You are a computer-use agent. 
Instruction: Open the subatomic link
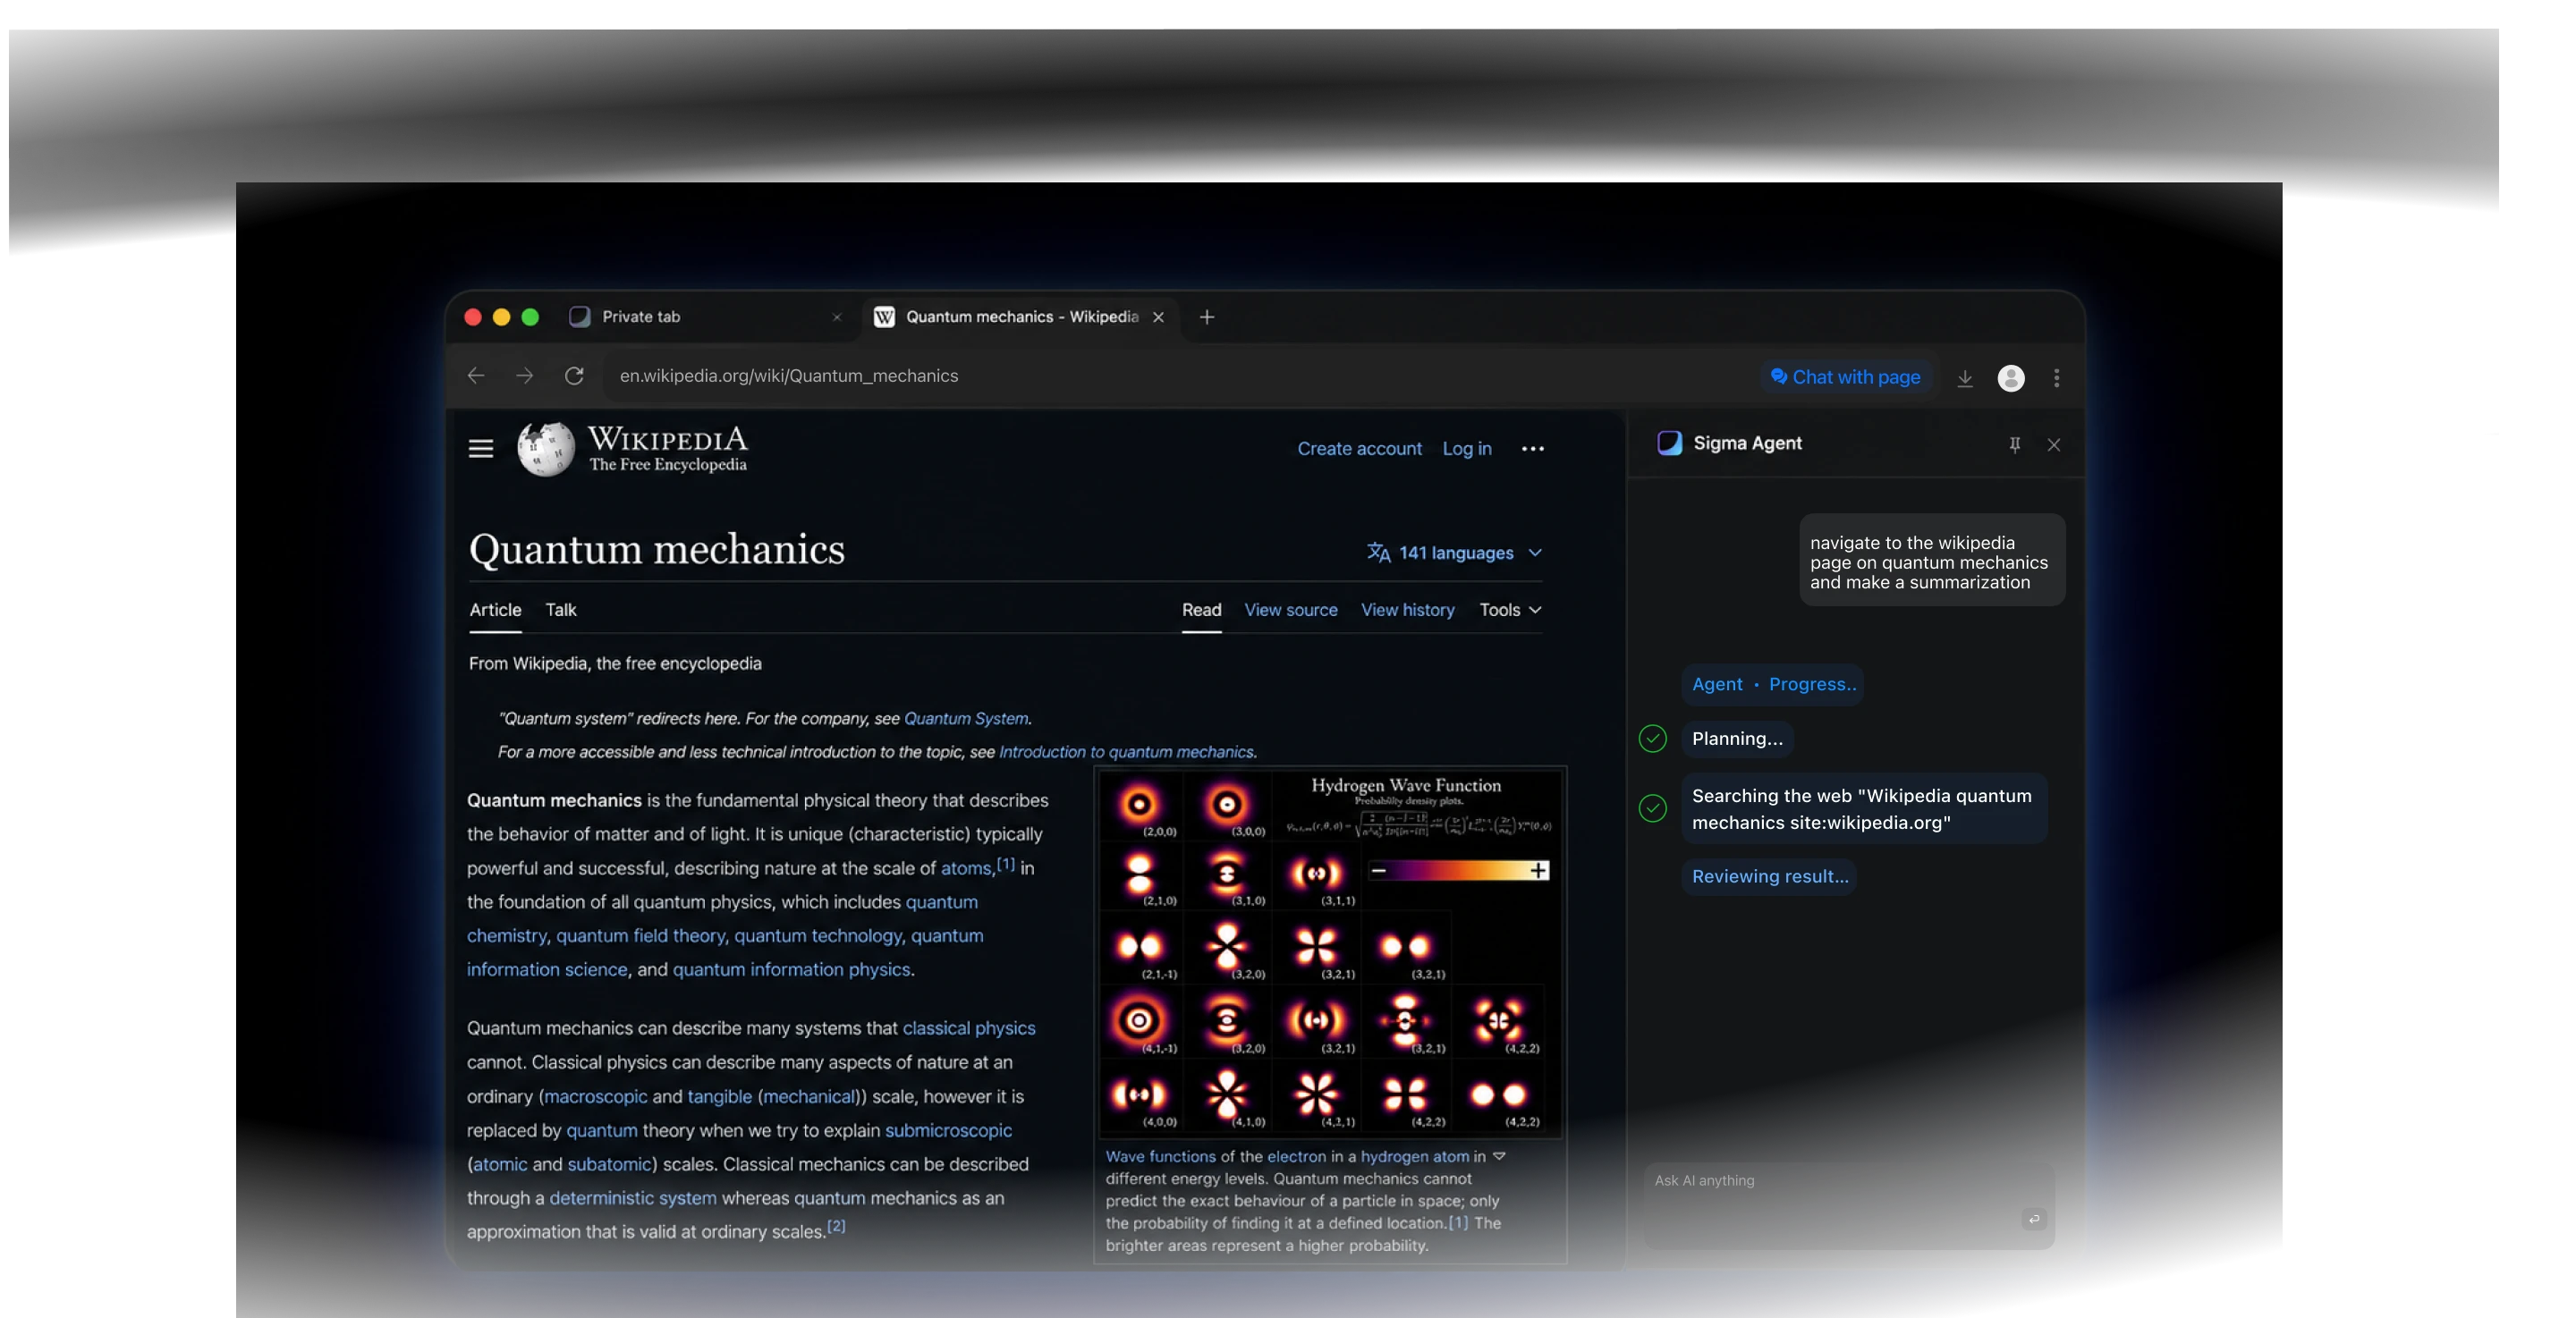(609, 1165)
